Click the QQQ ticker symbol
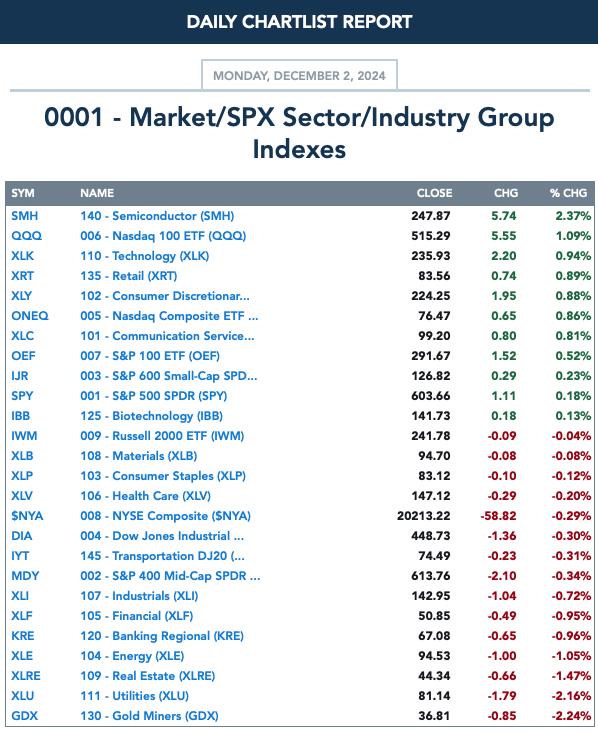Image resolution: width=598 pixels, height=732 pixels. (27, 236)
